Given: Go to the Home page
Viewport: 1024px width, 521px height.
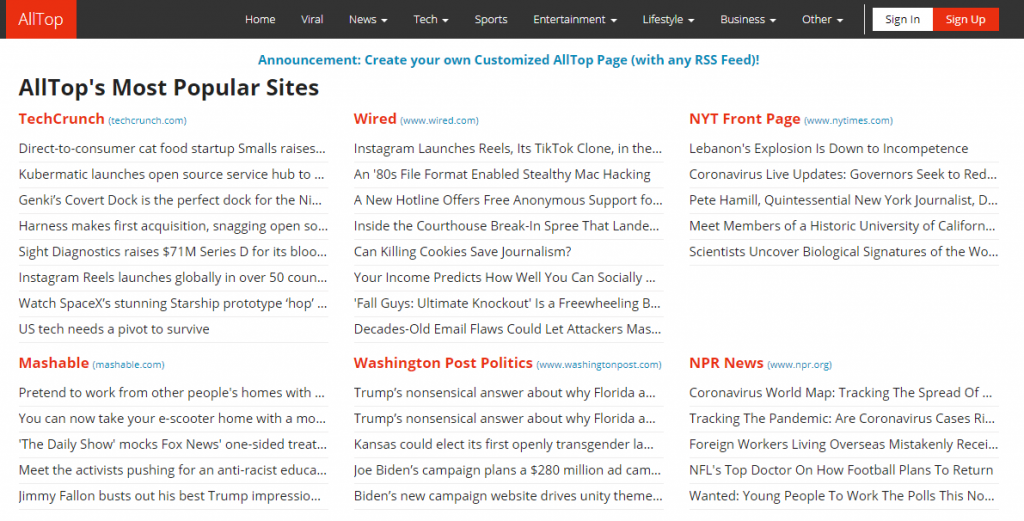Looking at the screenshot, I should [x=260, y=20].
